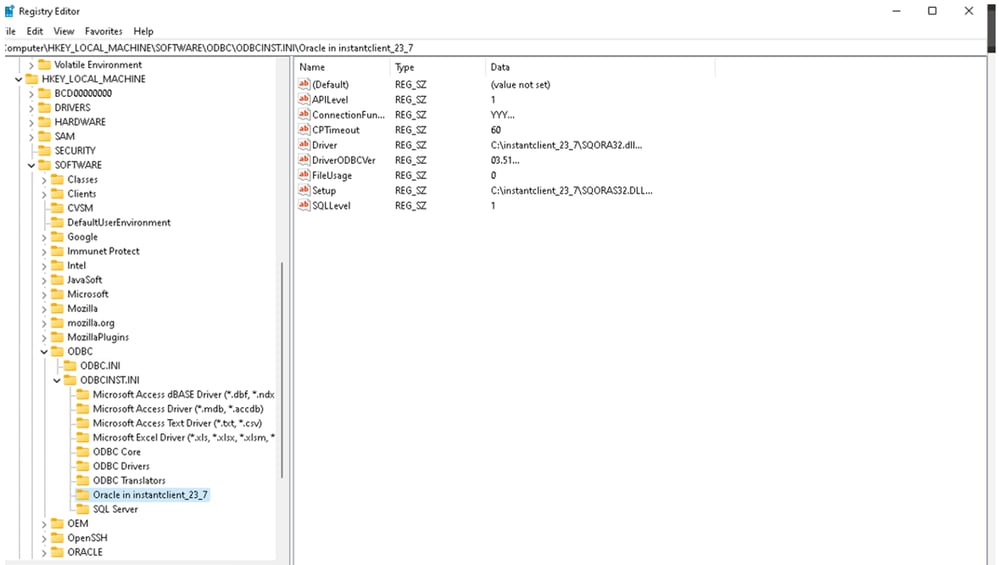Click string icon of APILevel value
The image size is (999, 565).
[x=304, y=99]
